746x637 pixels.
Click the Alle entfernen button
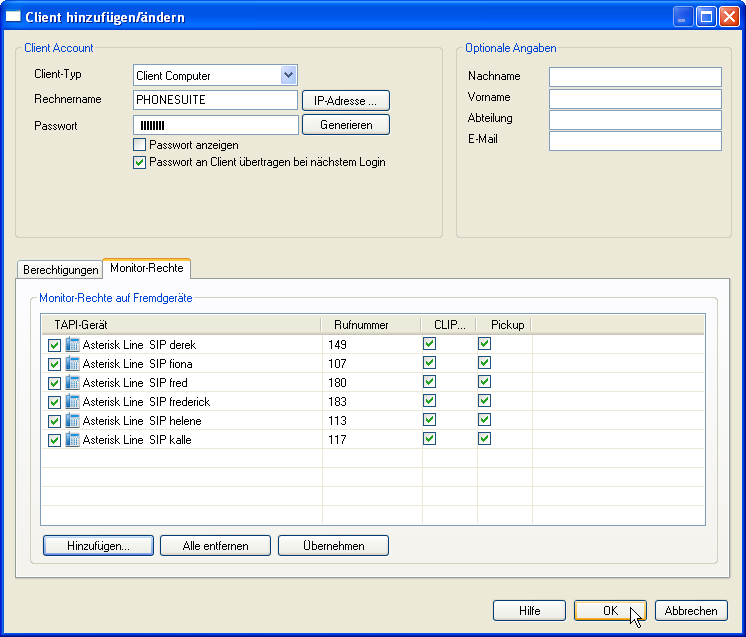pyautogui.click(x=215, y=546)
